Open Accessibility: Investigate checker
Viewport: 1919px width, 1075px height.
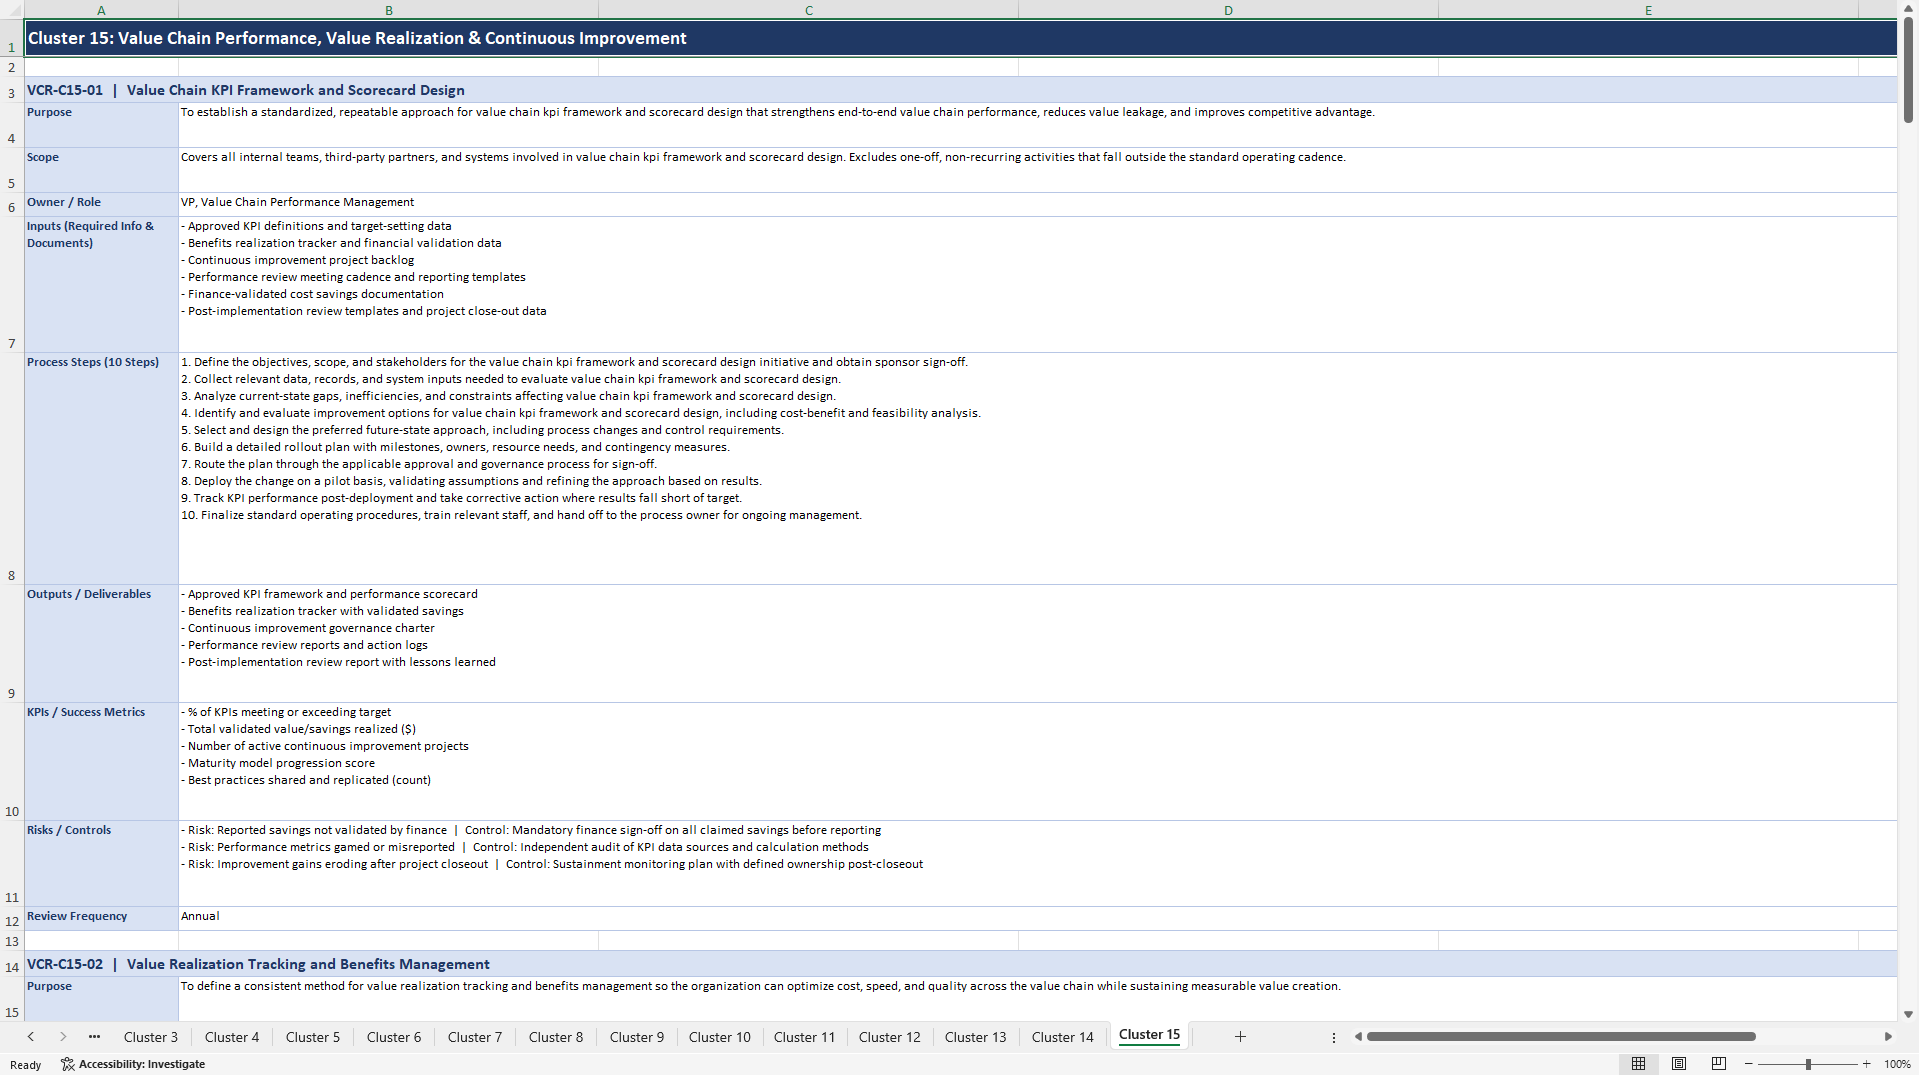pyautogui.click(x=133, y=1064)
